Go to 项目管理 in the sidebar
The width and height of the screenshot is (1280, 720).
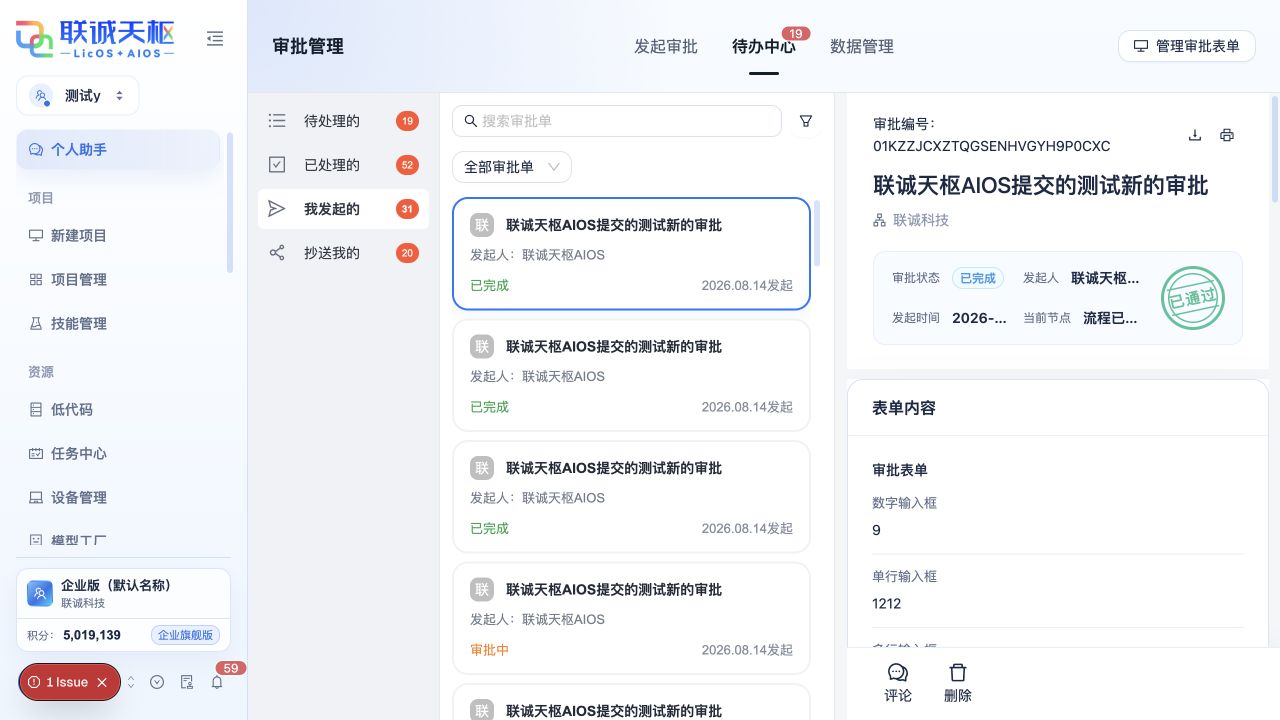click(x=118, y=280)
